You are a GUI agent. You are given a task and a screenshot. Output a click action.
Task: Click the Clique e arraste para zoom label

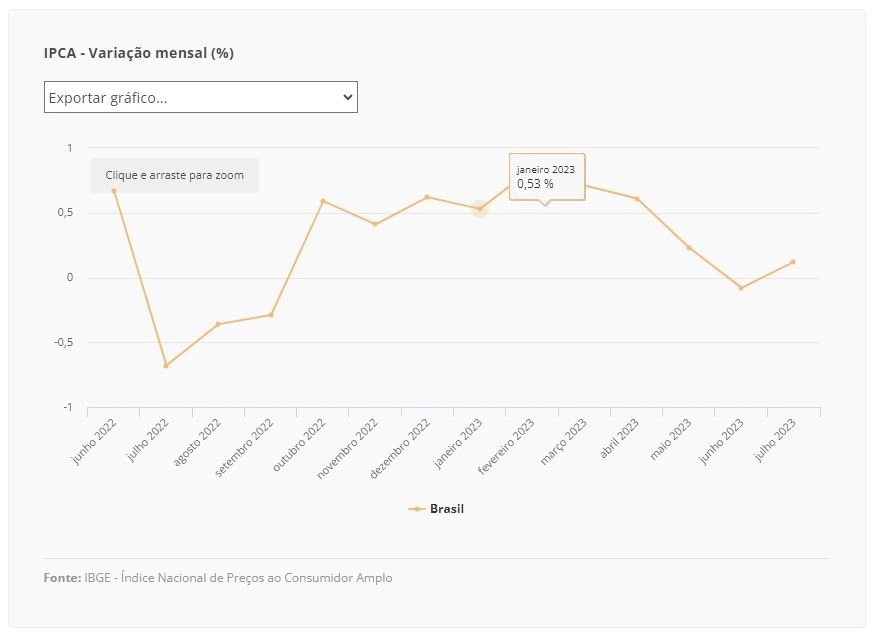click(174, 175)
